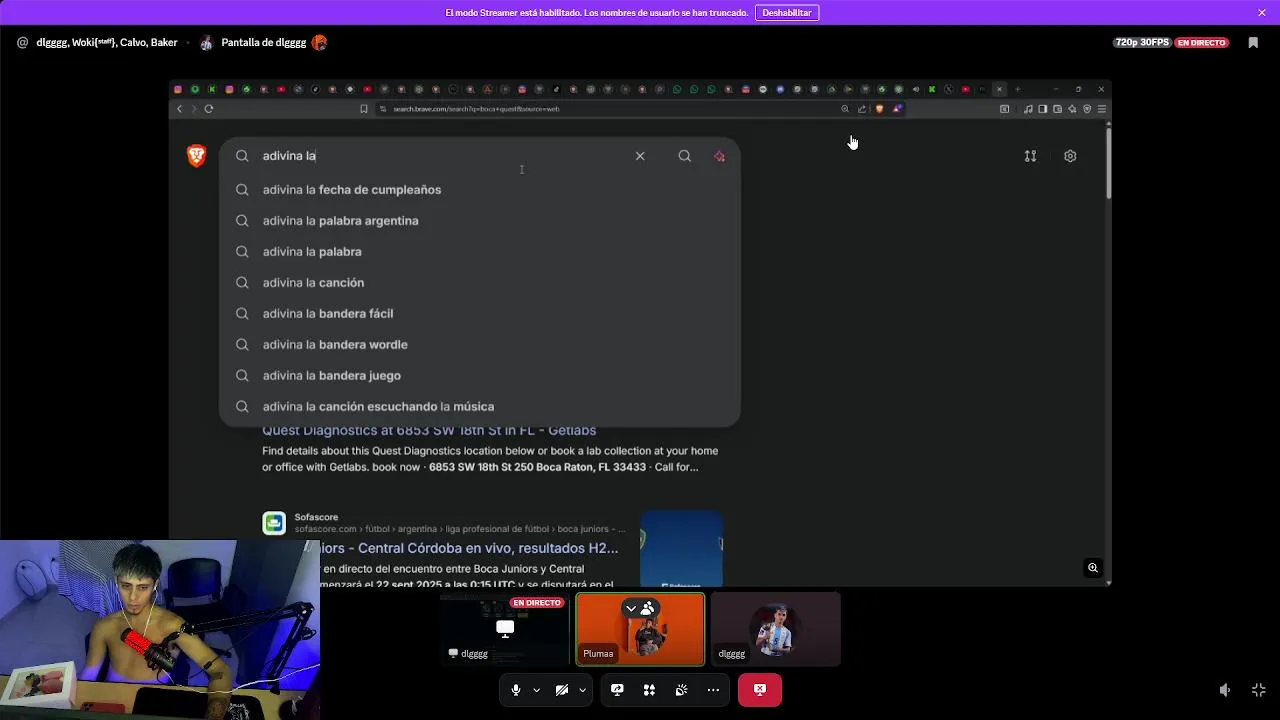This screenshot has height=720, width=1280.
Task: Choose suggestion adivina la fecha de cumpleaños
Action: tap(480, 190)
